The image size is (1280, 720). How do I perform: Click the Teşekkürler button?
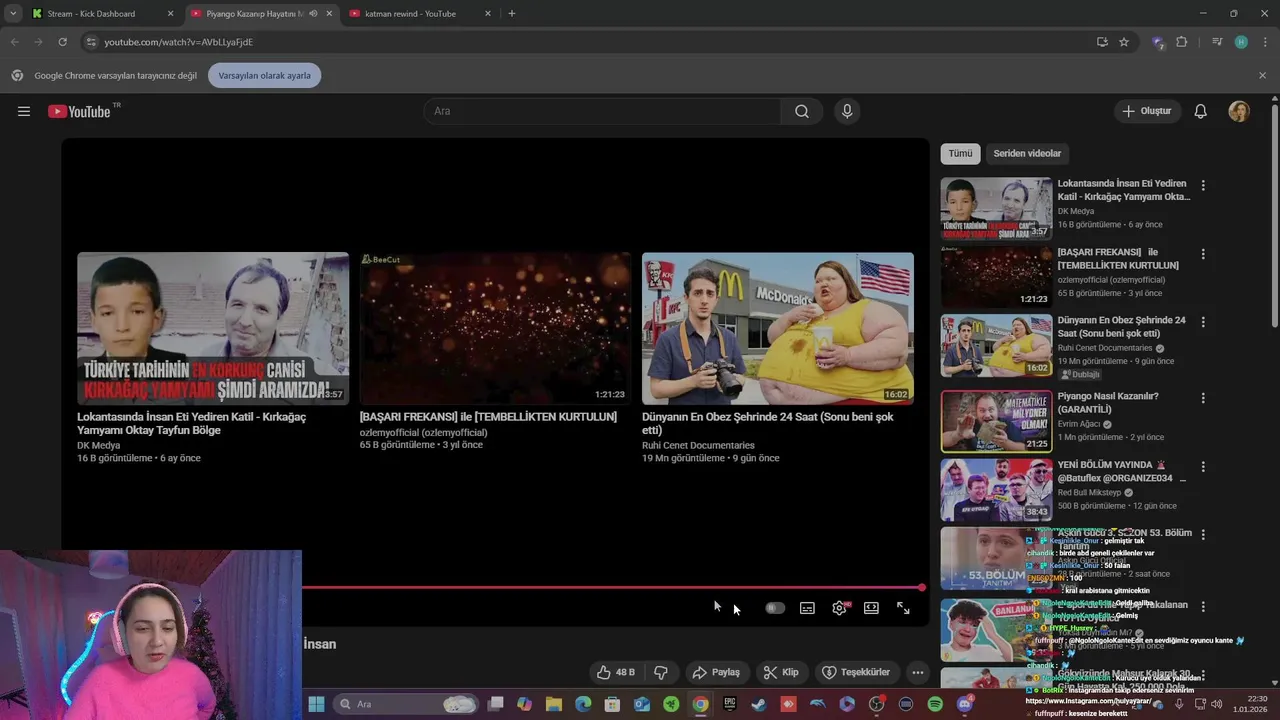pos(856,672)
